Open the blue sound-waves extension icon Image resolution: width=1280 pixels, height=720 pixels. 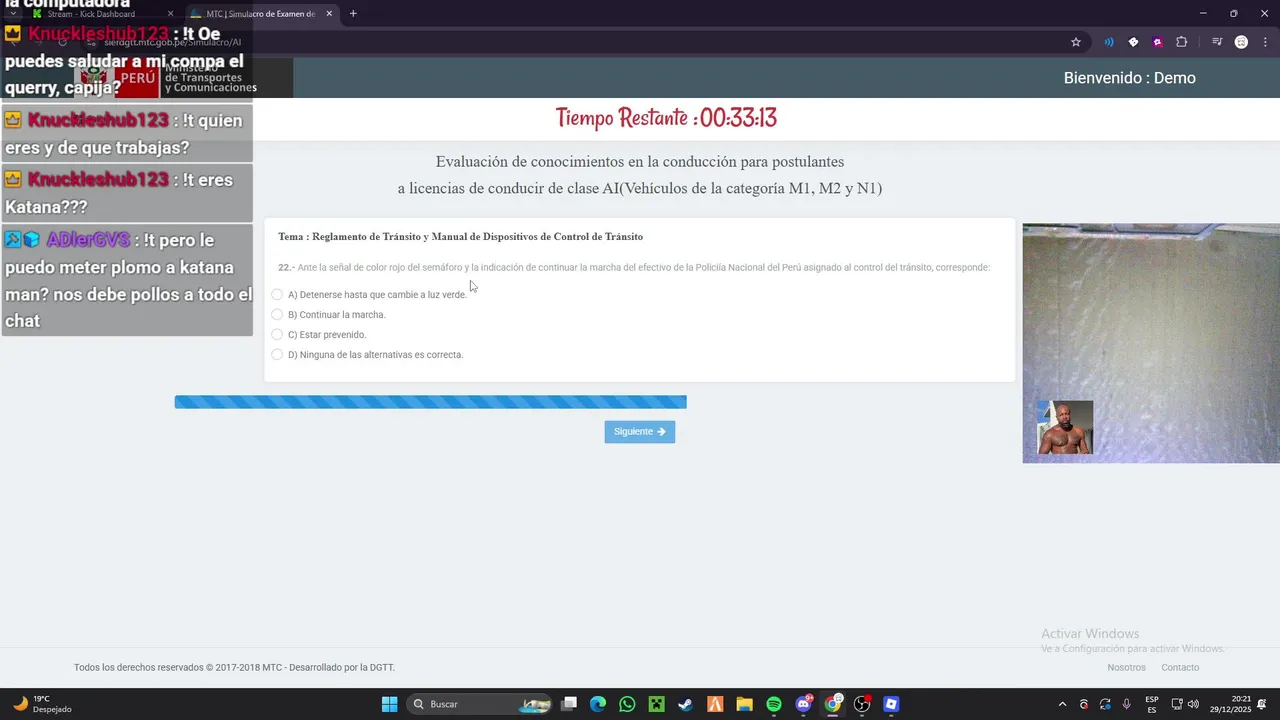(1109, 42)
